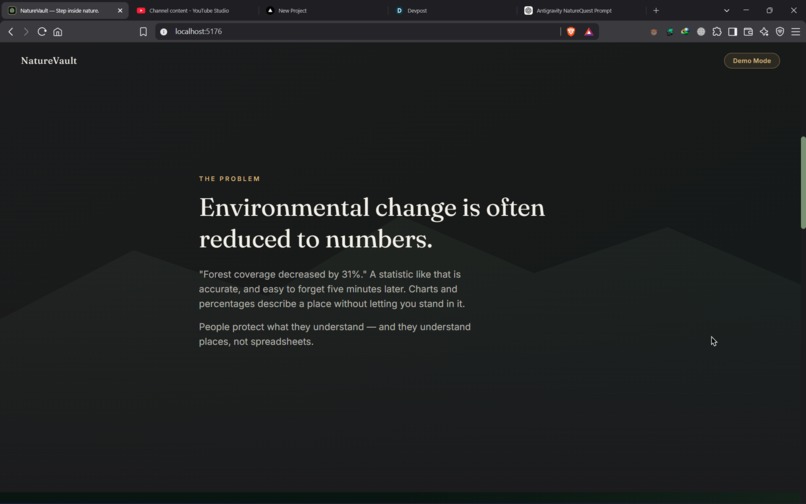
Task: Reload the localhost page
Action: coord(42,32)
